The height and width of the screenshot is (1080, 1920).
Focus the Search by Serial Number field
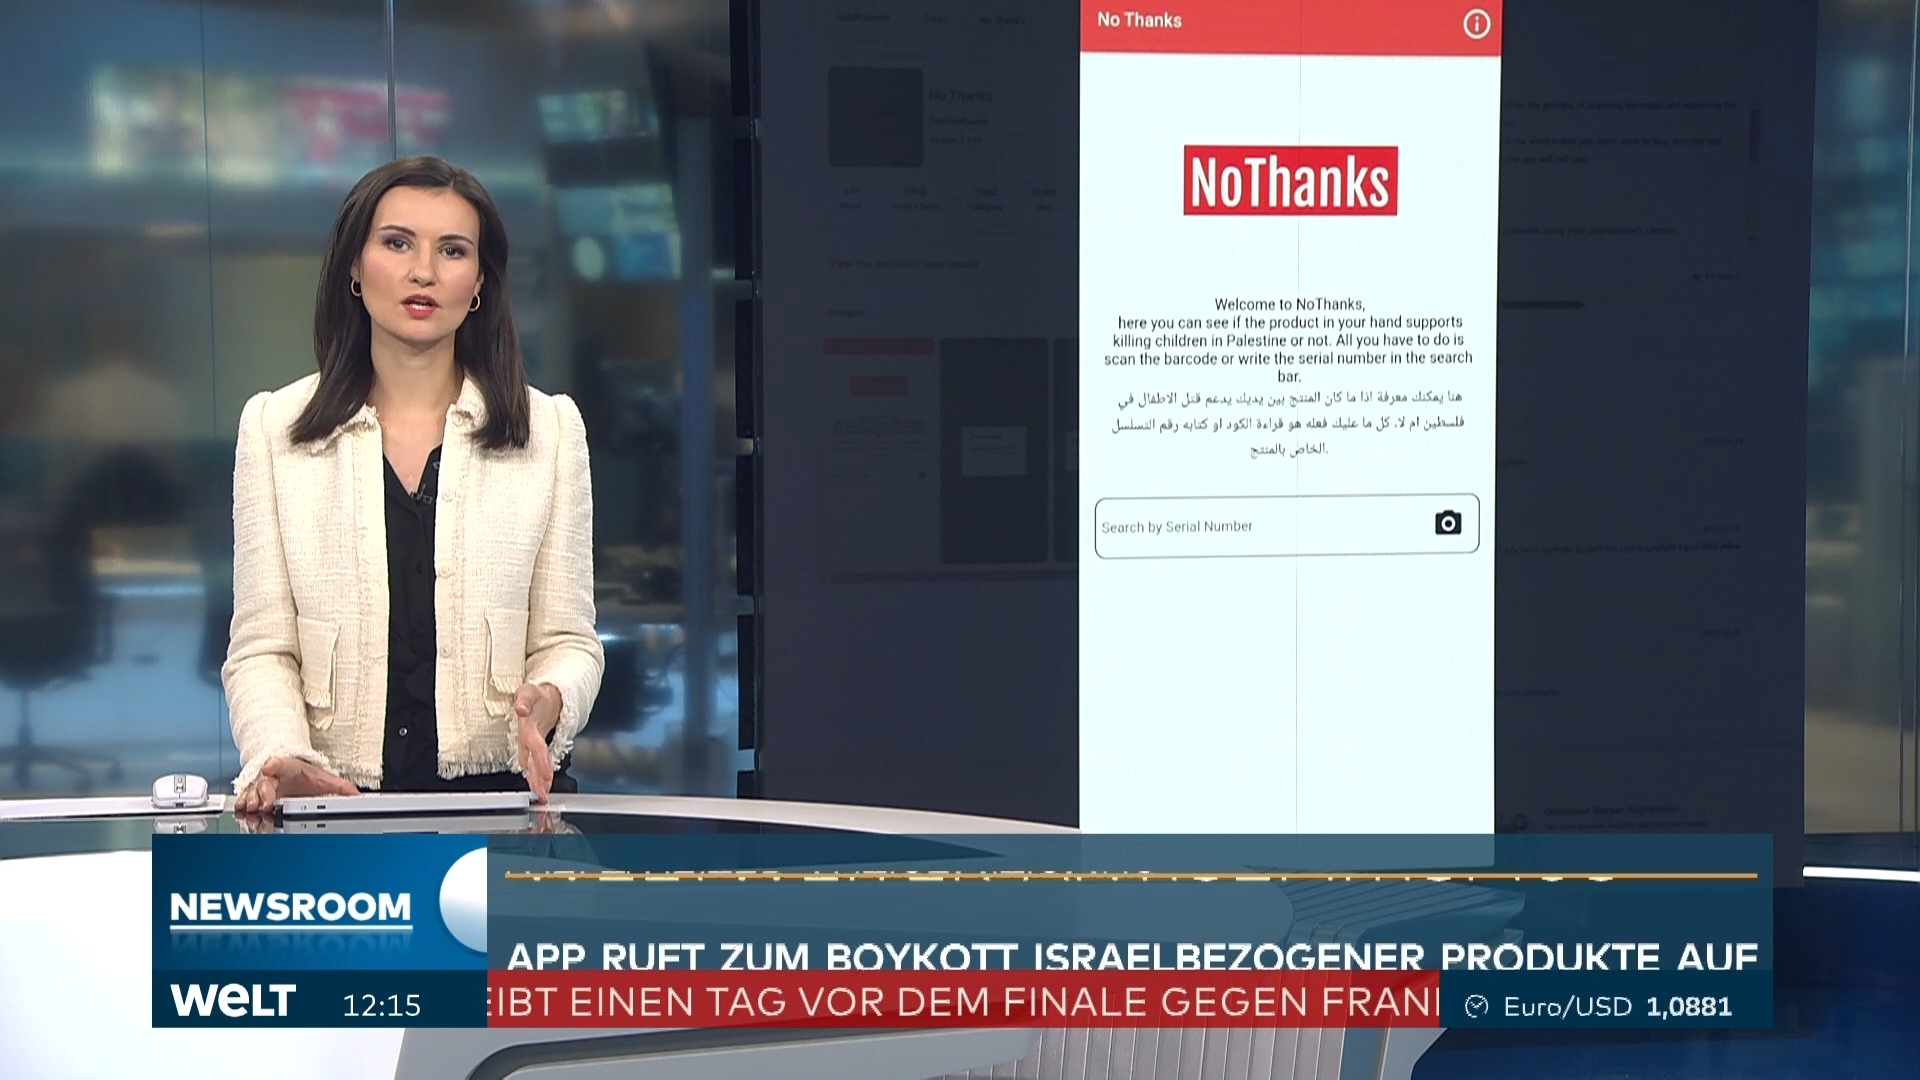coord(1287,526)
